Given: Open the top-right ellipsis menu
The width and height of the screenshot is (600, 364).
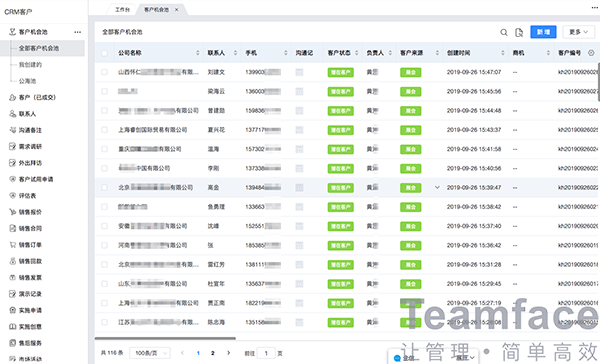Looking at the screenshot, I should click(595, 8).
